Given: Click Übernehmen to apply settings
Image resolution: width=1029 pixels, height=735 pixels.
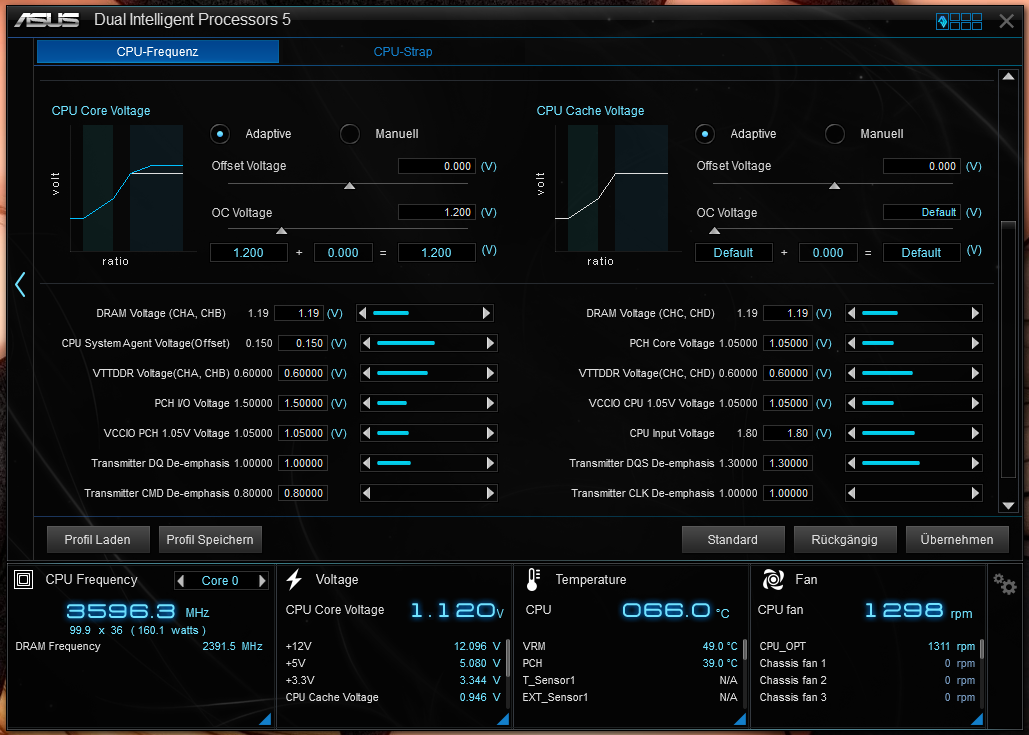Looking at the screenshot, I should (x=957, y=539).
